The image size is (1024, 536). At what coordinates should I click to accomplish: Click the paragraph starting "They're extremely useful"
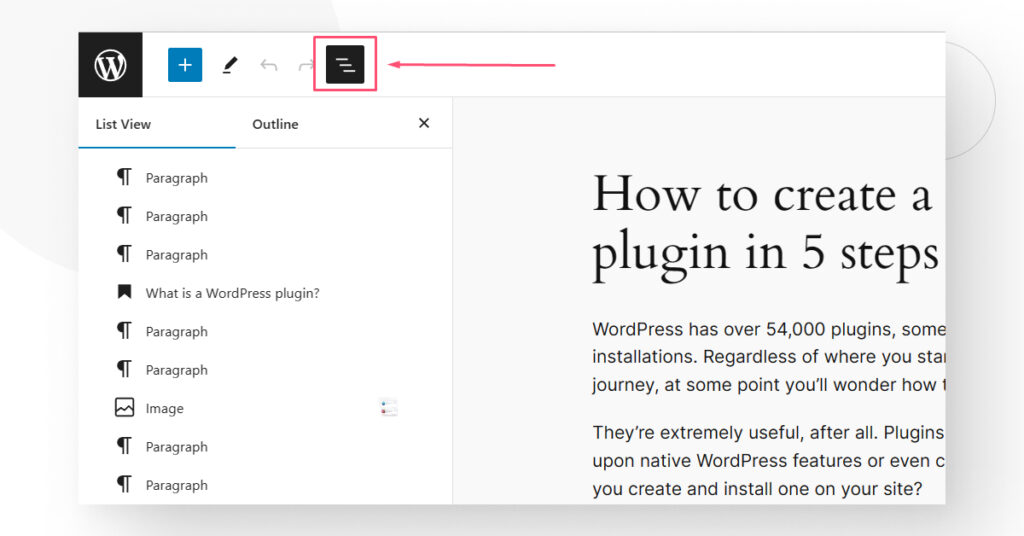[769, 460]
